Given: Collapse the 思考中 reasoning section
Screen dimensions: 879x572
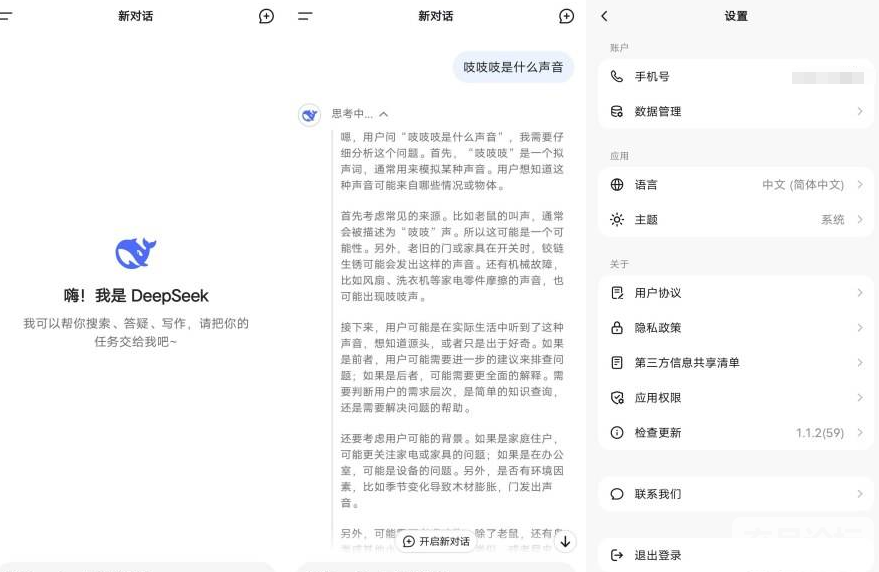Looking at the screenshot, I should 383,114.
